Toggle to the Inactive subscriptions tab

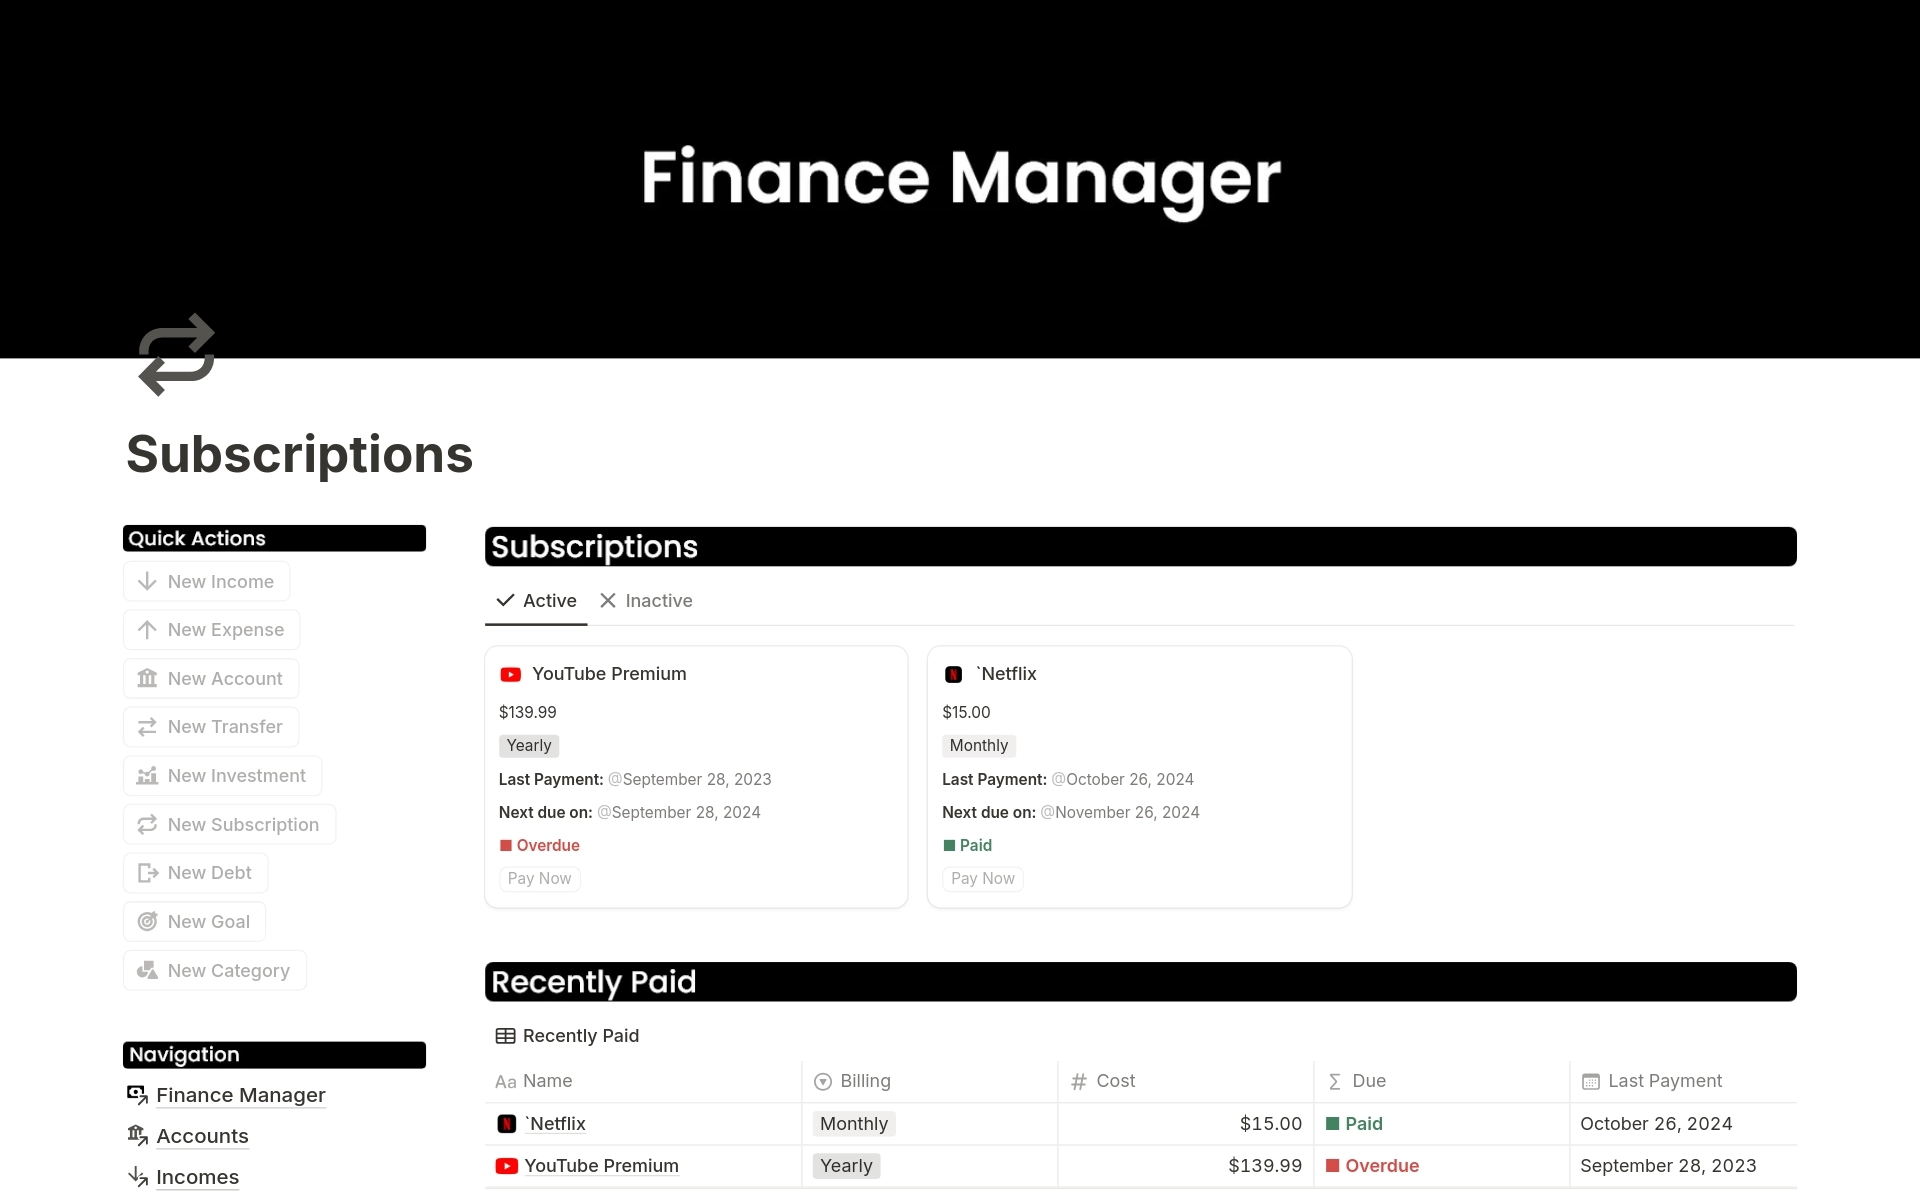(x=657, y=600)
